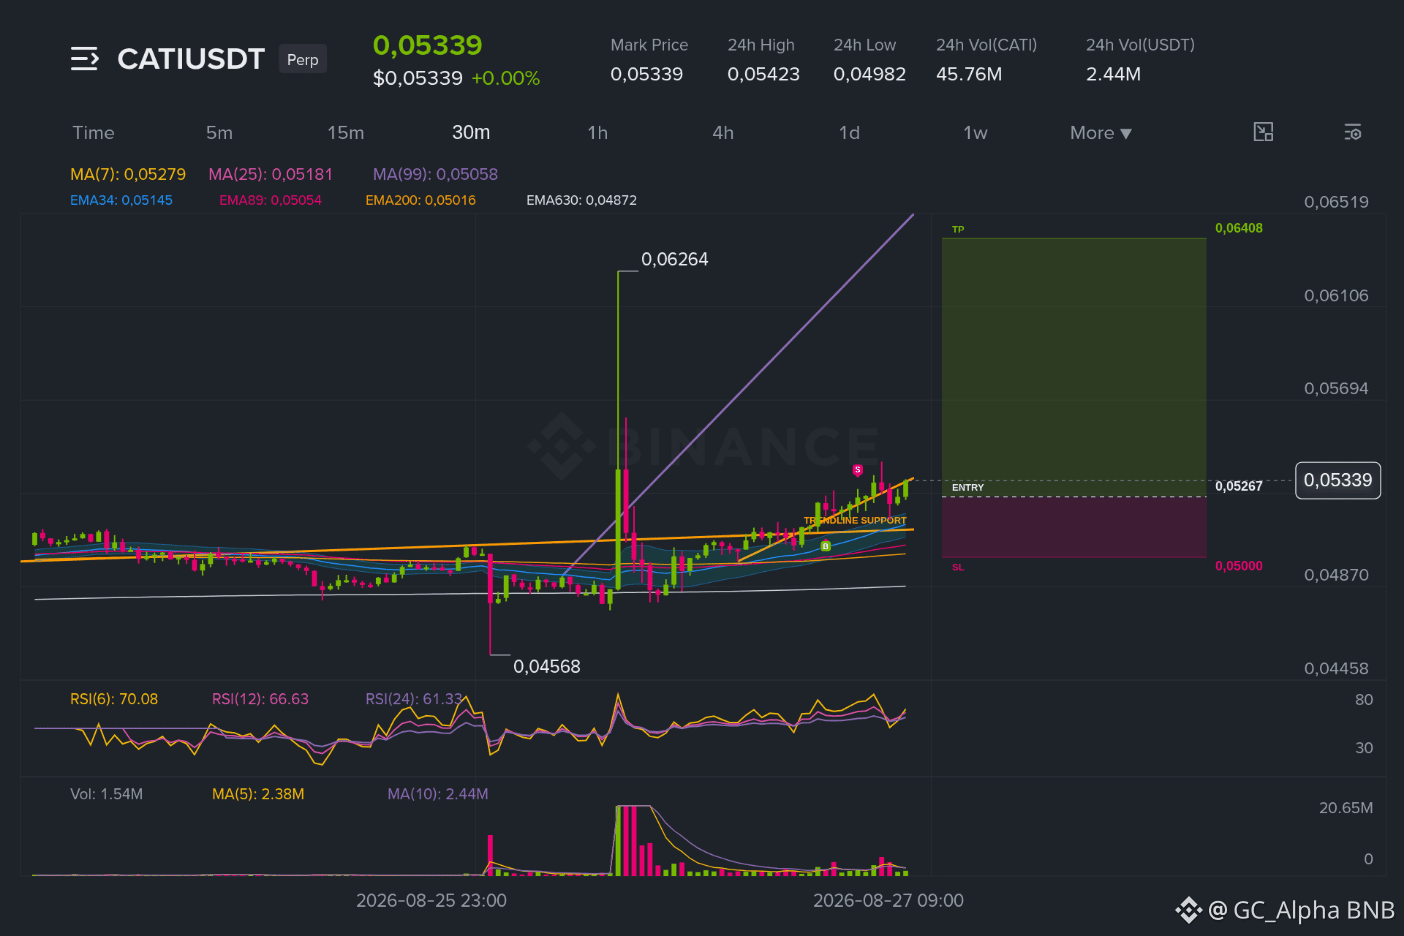This screenshot has height=936, width=1404.
Task: Click the 0,04458 price axis label
Action: point(1336,668)
